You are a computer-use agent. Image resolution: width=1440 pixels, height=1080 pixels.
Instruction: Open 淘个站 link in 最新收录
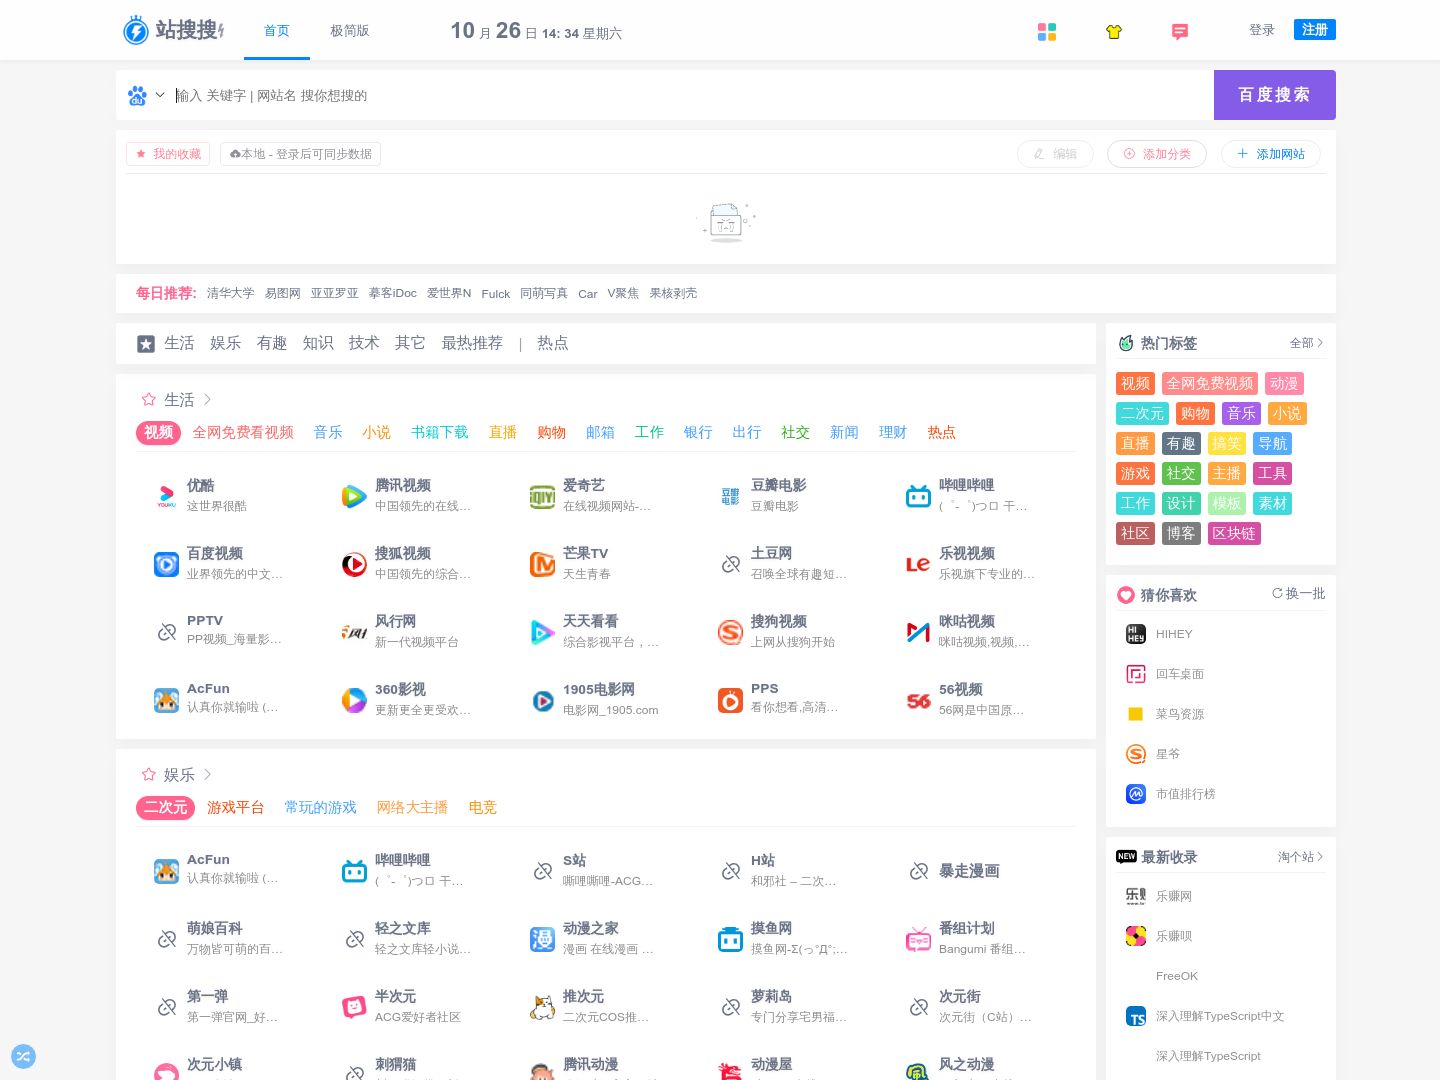[x=1300, y=857]
